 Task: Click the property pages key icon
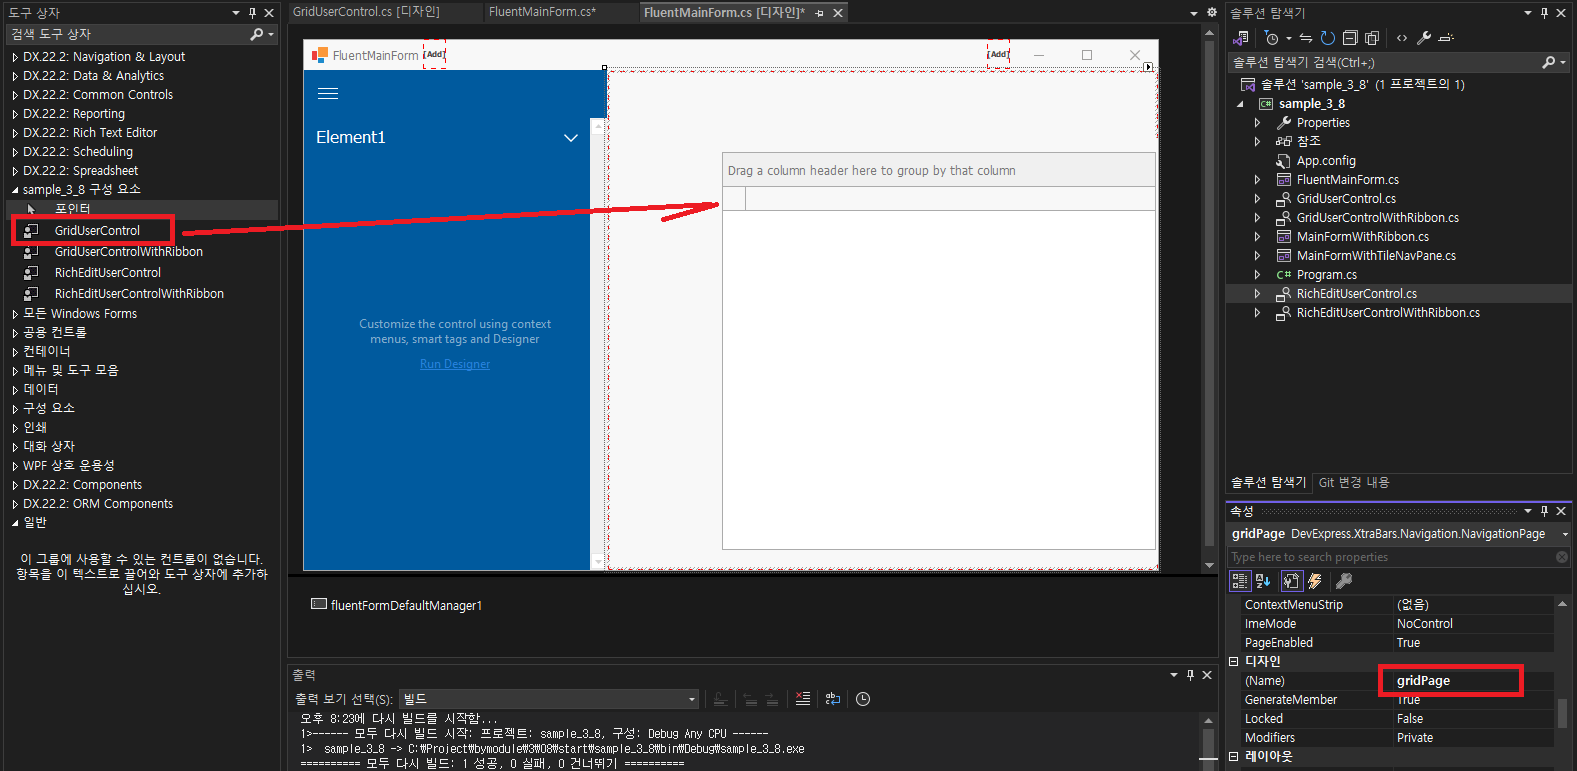coord(1344,581)
